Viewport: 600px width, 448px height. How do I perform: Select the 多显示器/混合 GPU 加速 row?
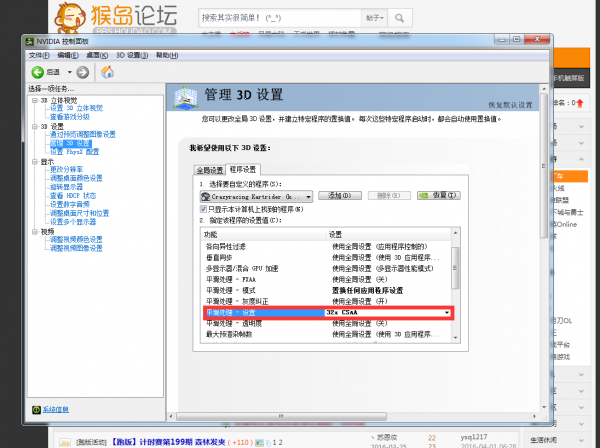pyautogui.click(x=326, y=269)
